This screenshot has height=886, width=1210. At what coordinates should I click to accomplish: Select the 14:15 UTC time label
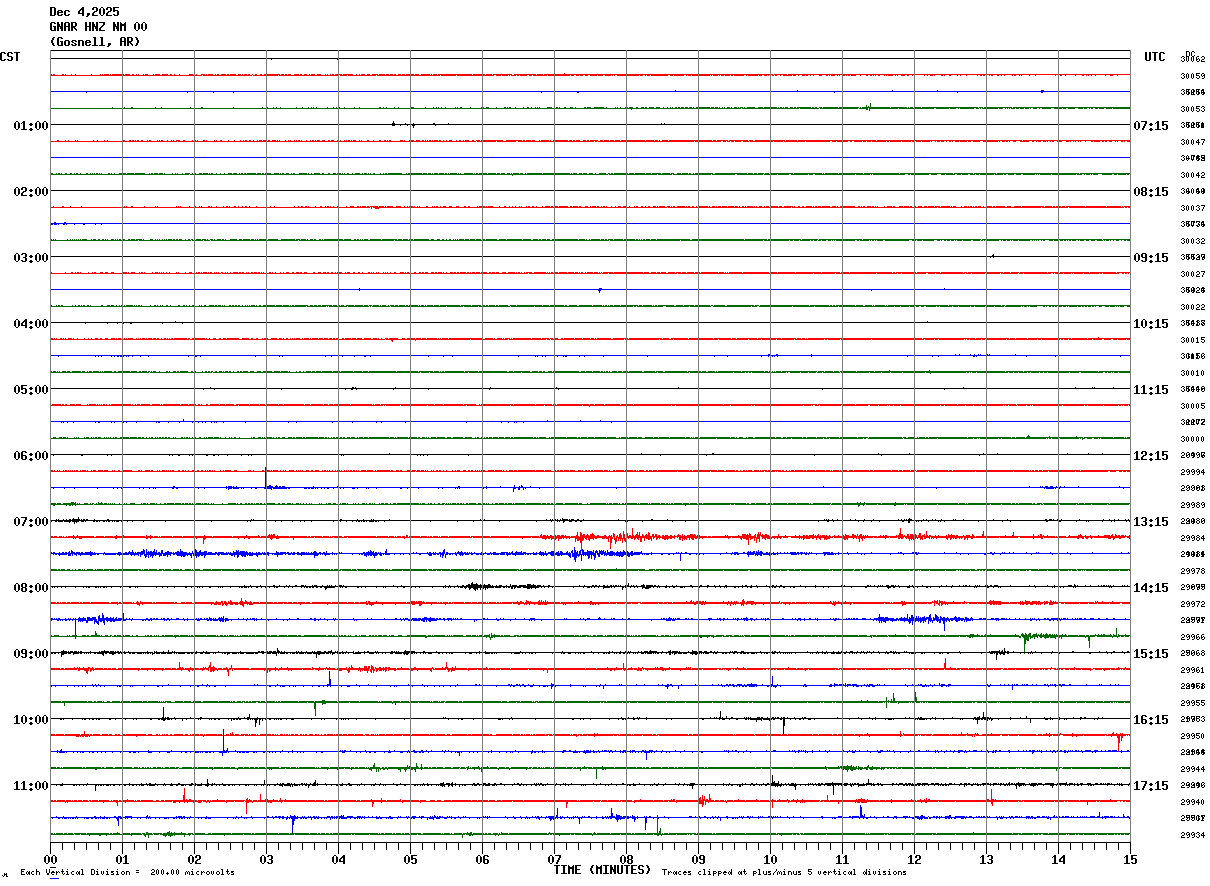1151,588
